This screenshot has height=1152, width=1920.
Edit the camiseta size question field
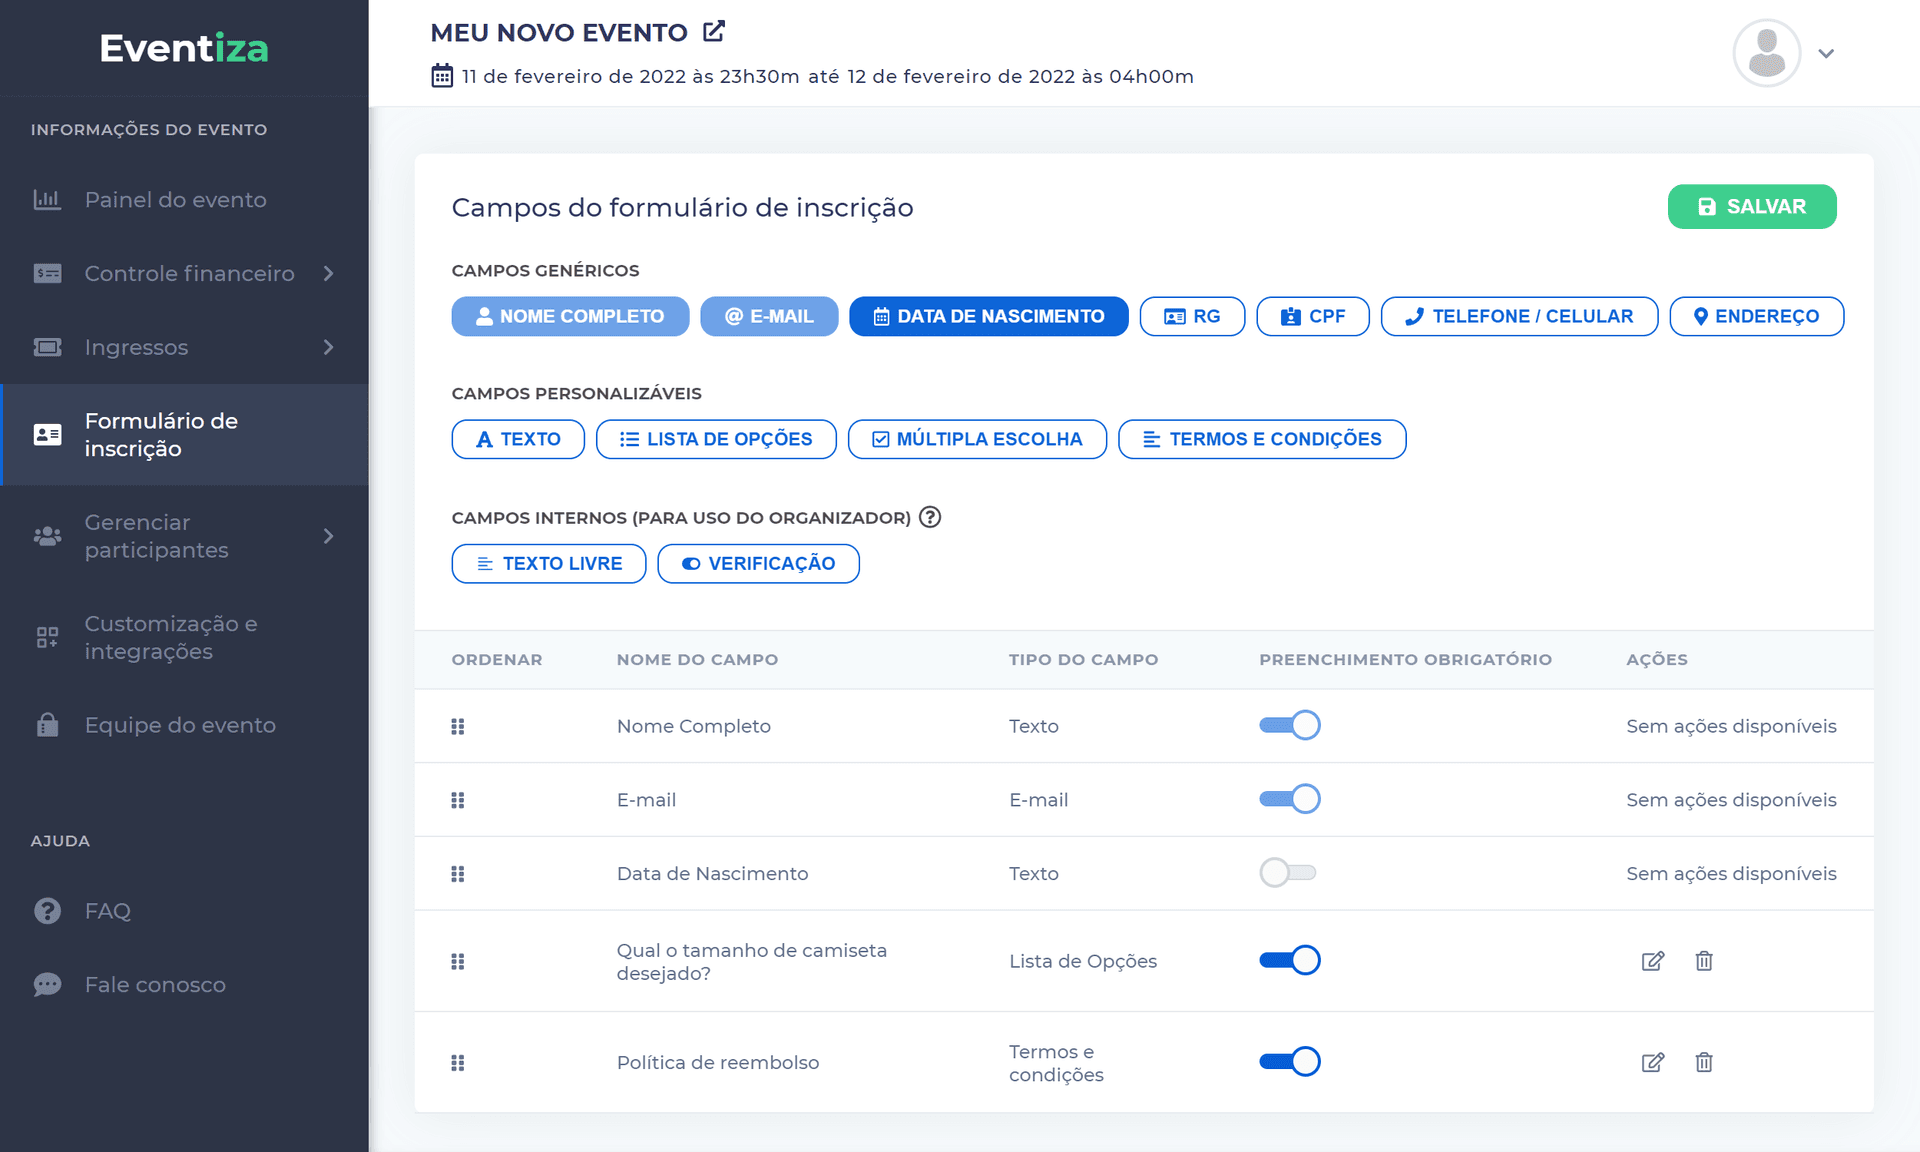(x=1652, y=961)
